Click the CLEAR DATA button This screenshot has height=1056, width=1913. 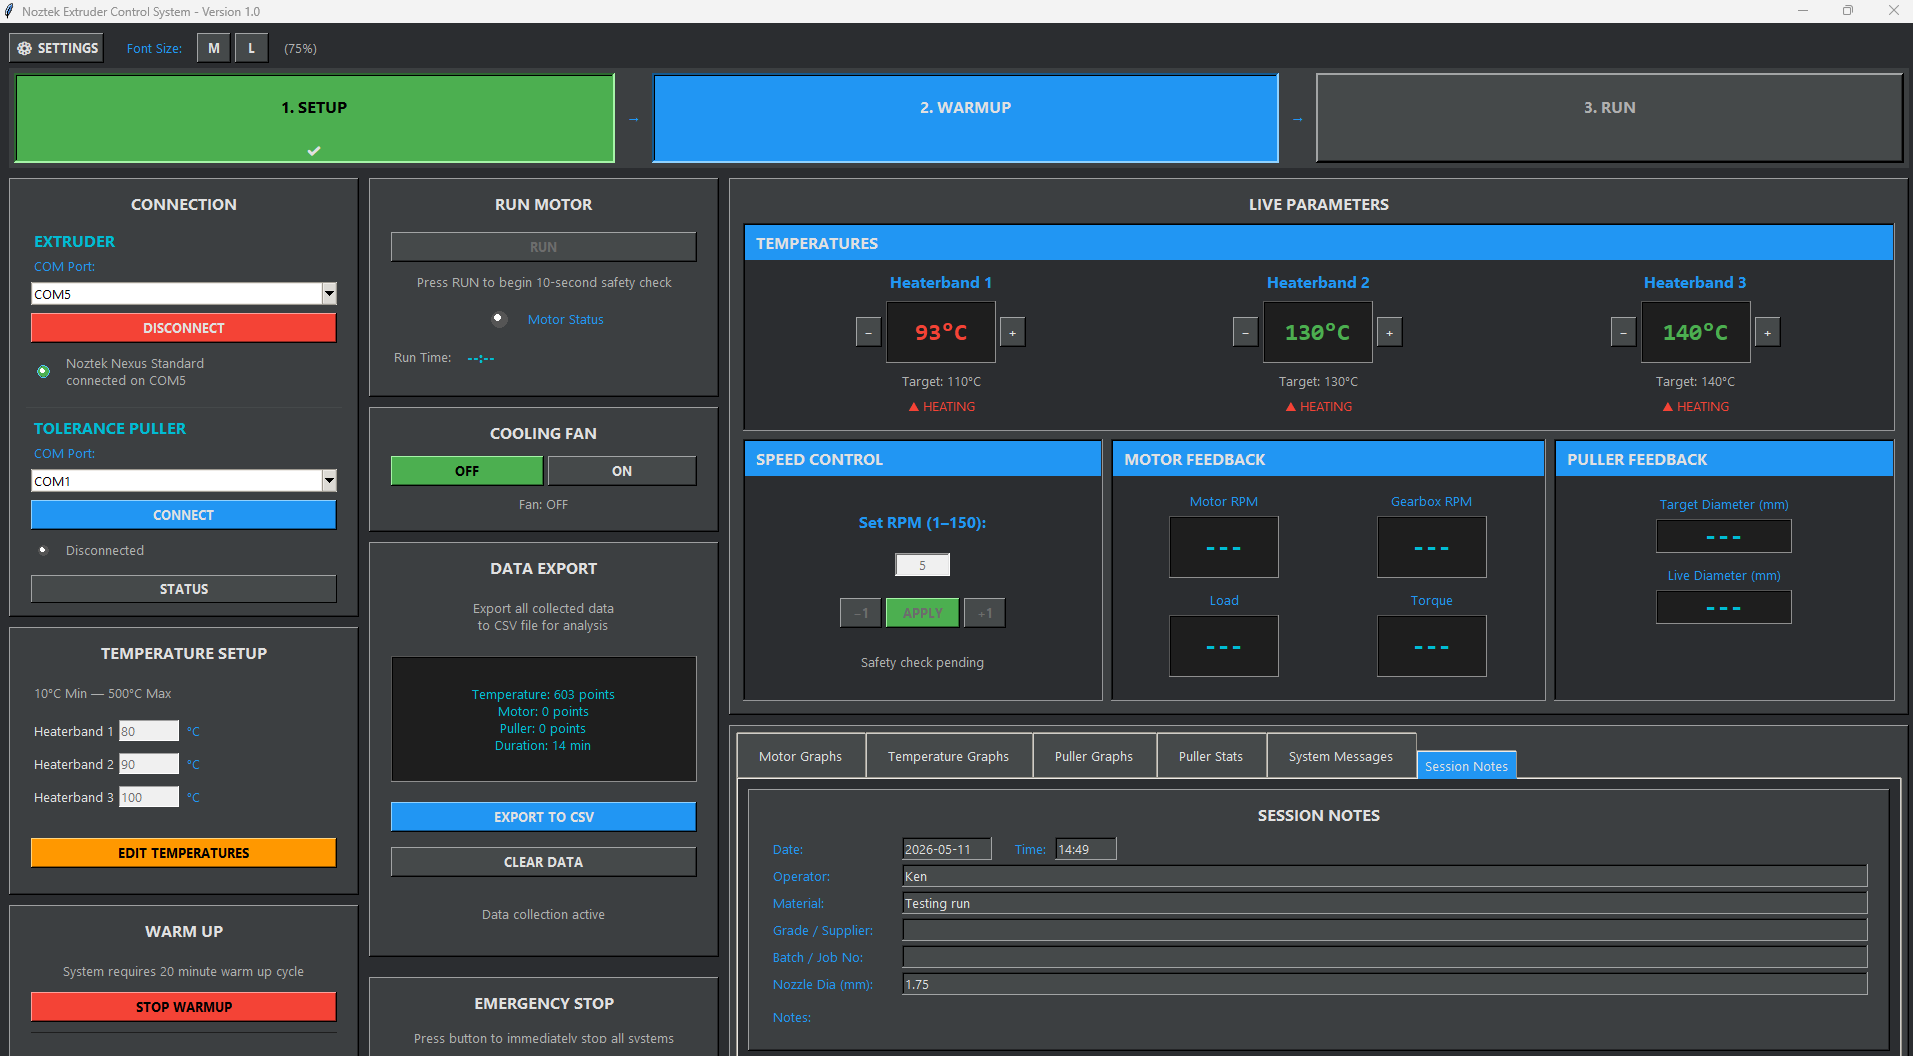click(544, 862)
